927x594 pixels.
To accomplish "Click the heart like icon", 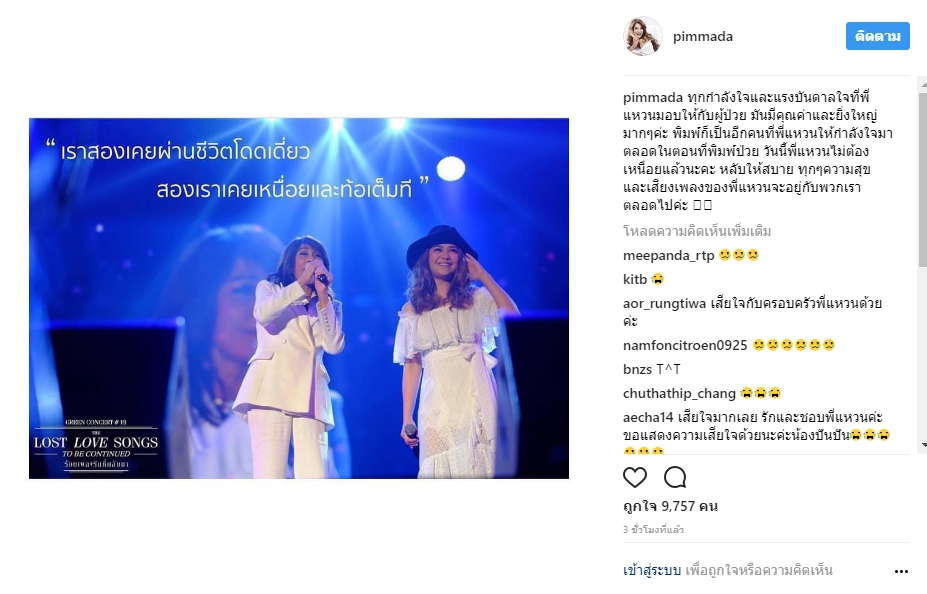I will point(635,477).
